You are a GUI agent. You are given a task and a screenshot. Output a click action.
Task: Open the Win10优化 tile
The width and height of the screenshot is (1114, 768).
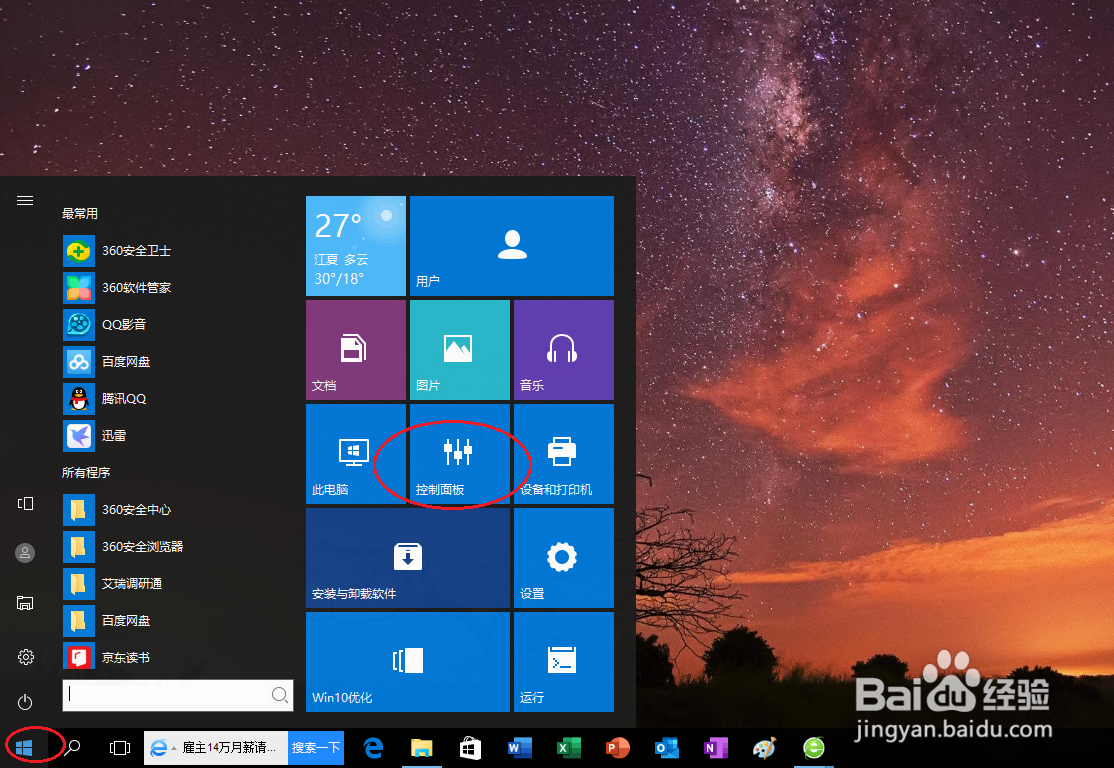(408, 661)
